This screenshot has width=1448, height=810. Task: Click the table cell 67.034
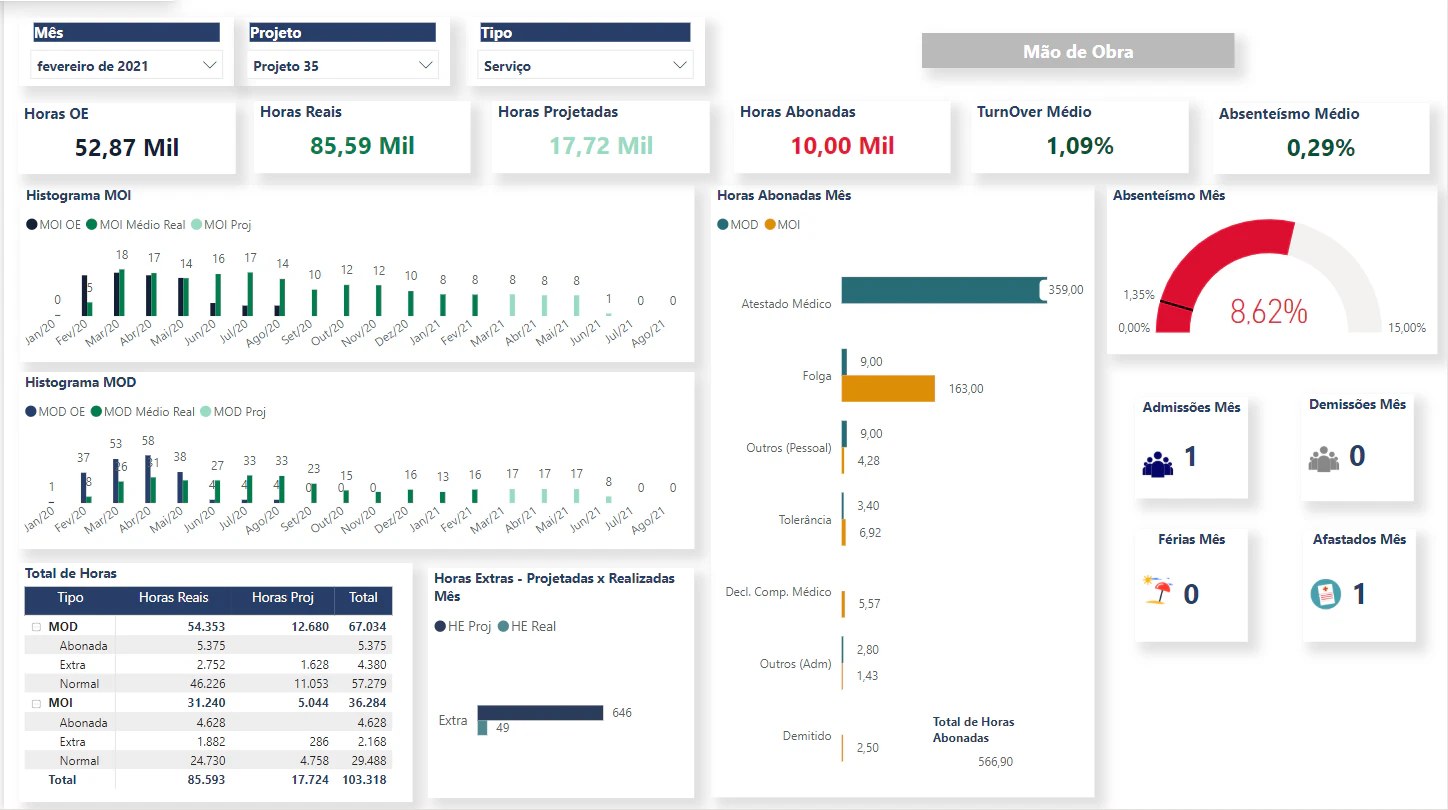[366, 627]
